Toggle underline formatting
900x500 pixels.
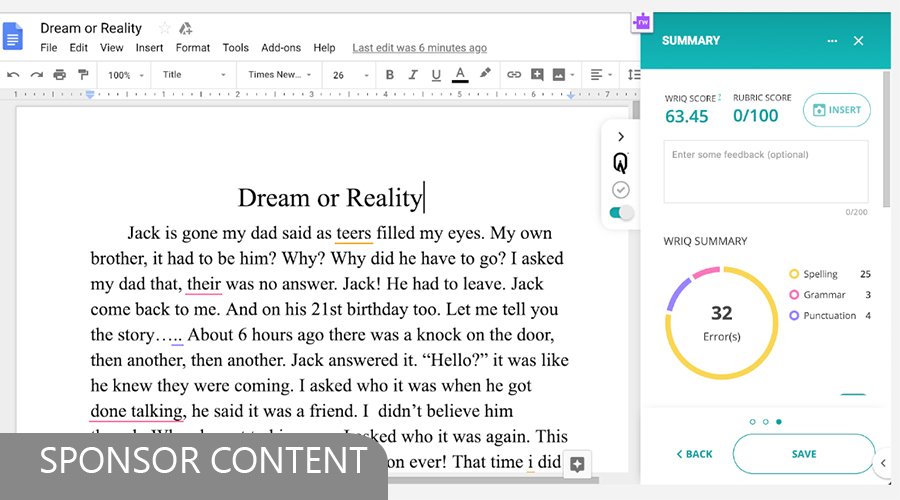[x=436, y=75]
